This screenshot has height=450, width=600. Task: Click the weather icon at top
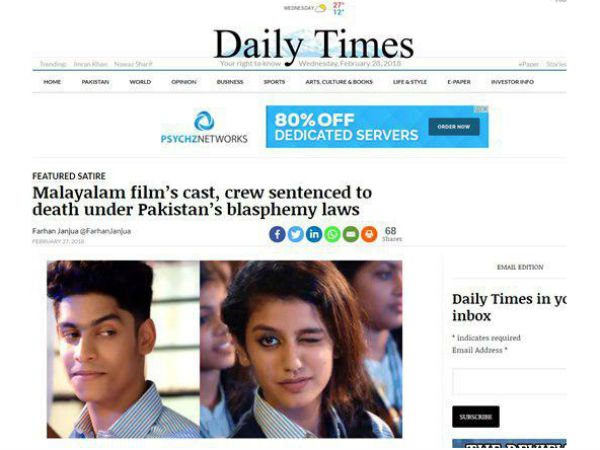tap(321, 8)
